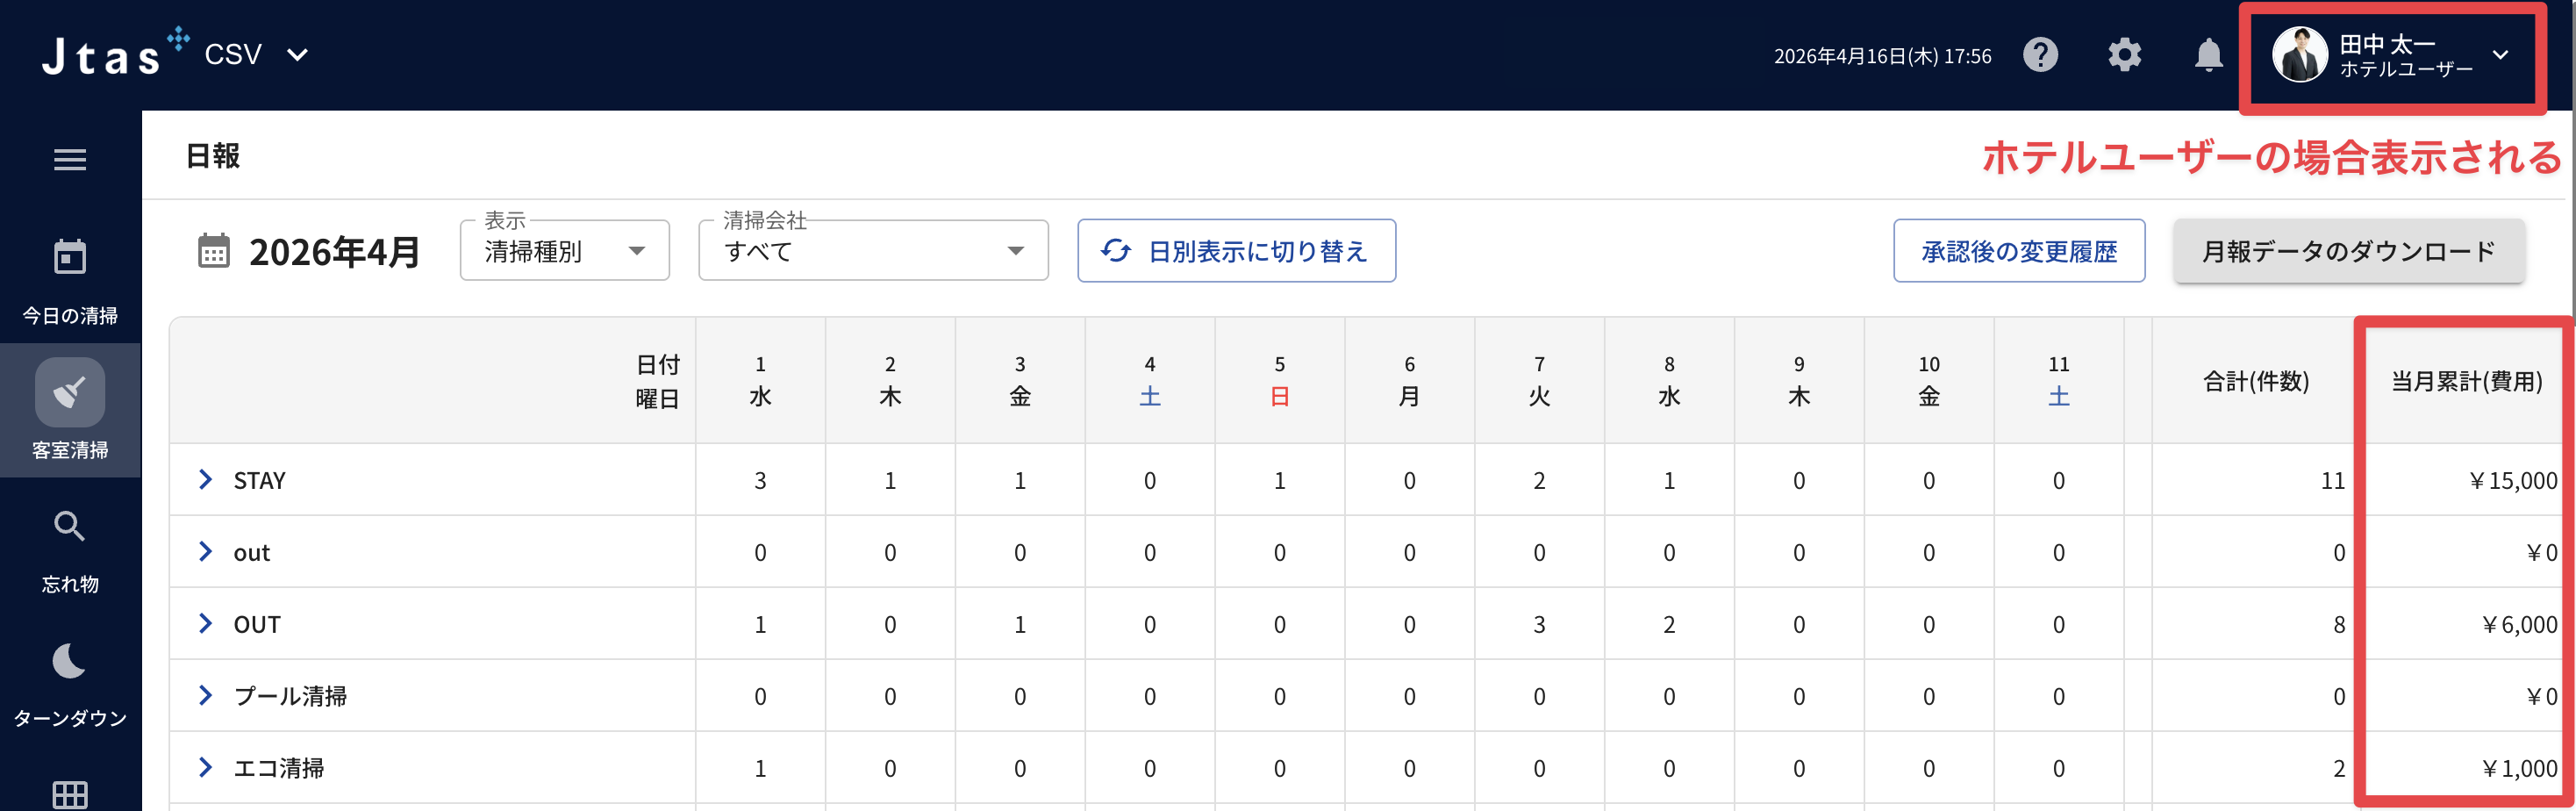The height and width of the screenshot is (811, 2576).
Task: Open the ターンダウン moon icon
Action: point(70,660)
